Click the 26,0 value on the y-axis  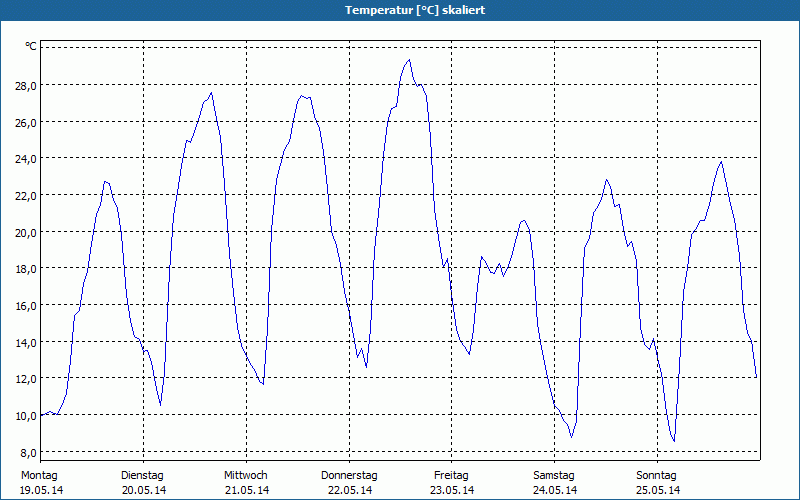[x=24, y=122]
